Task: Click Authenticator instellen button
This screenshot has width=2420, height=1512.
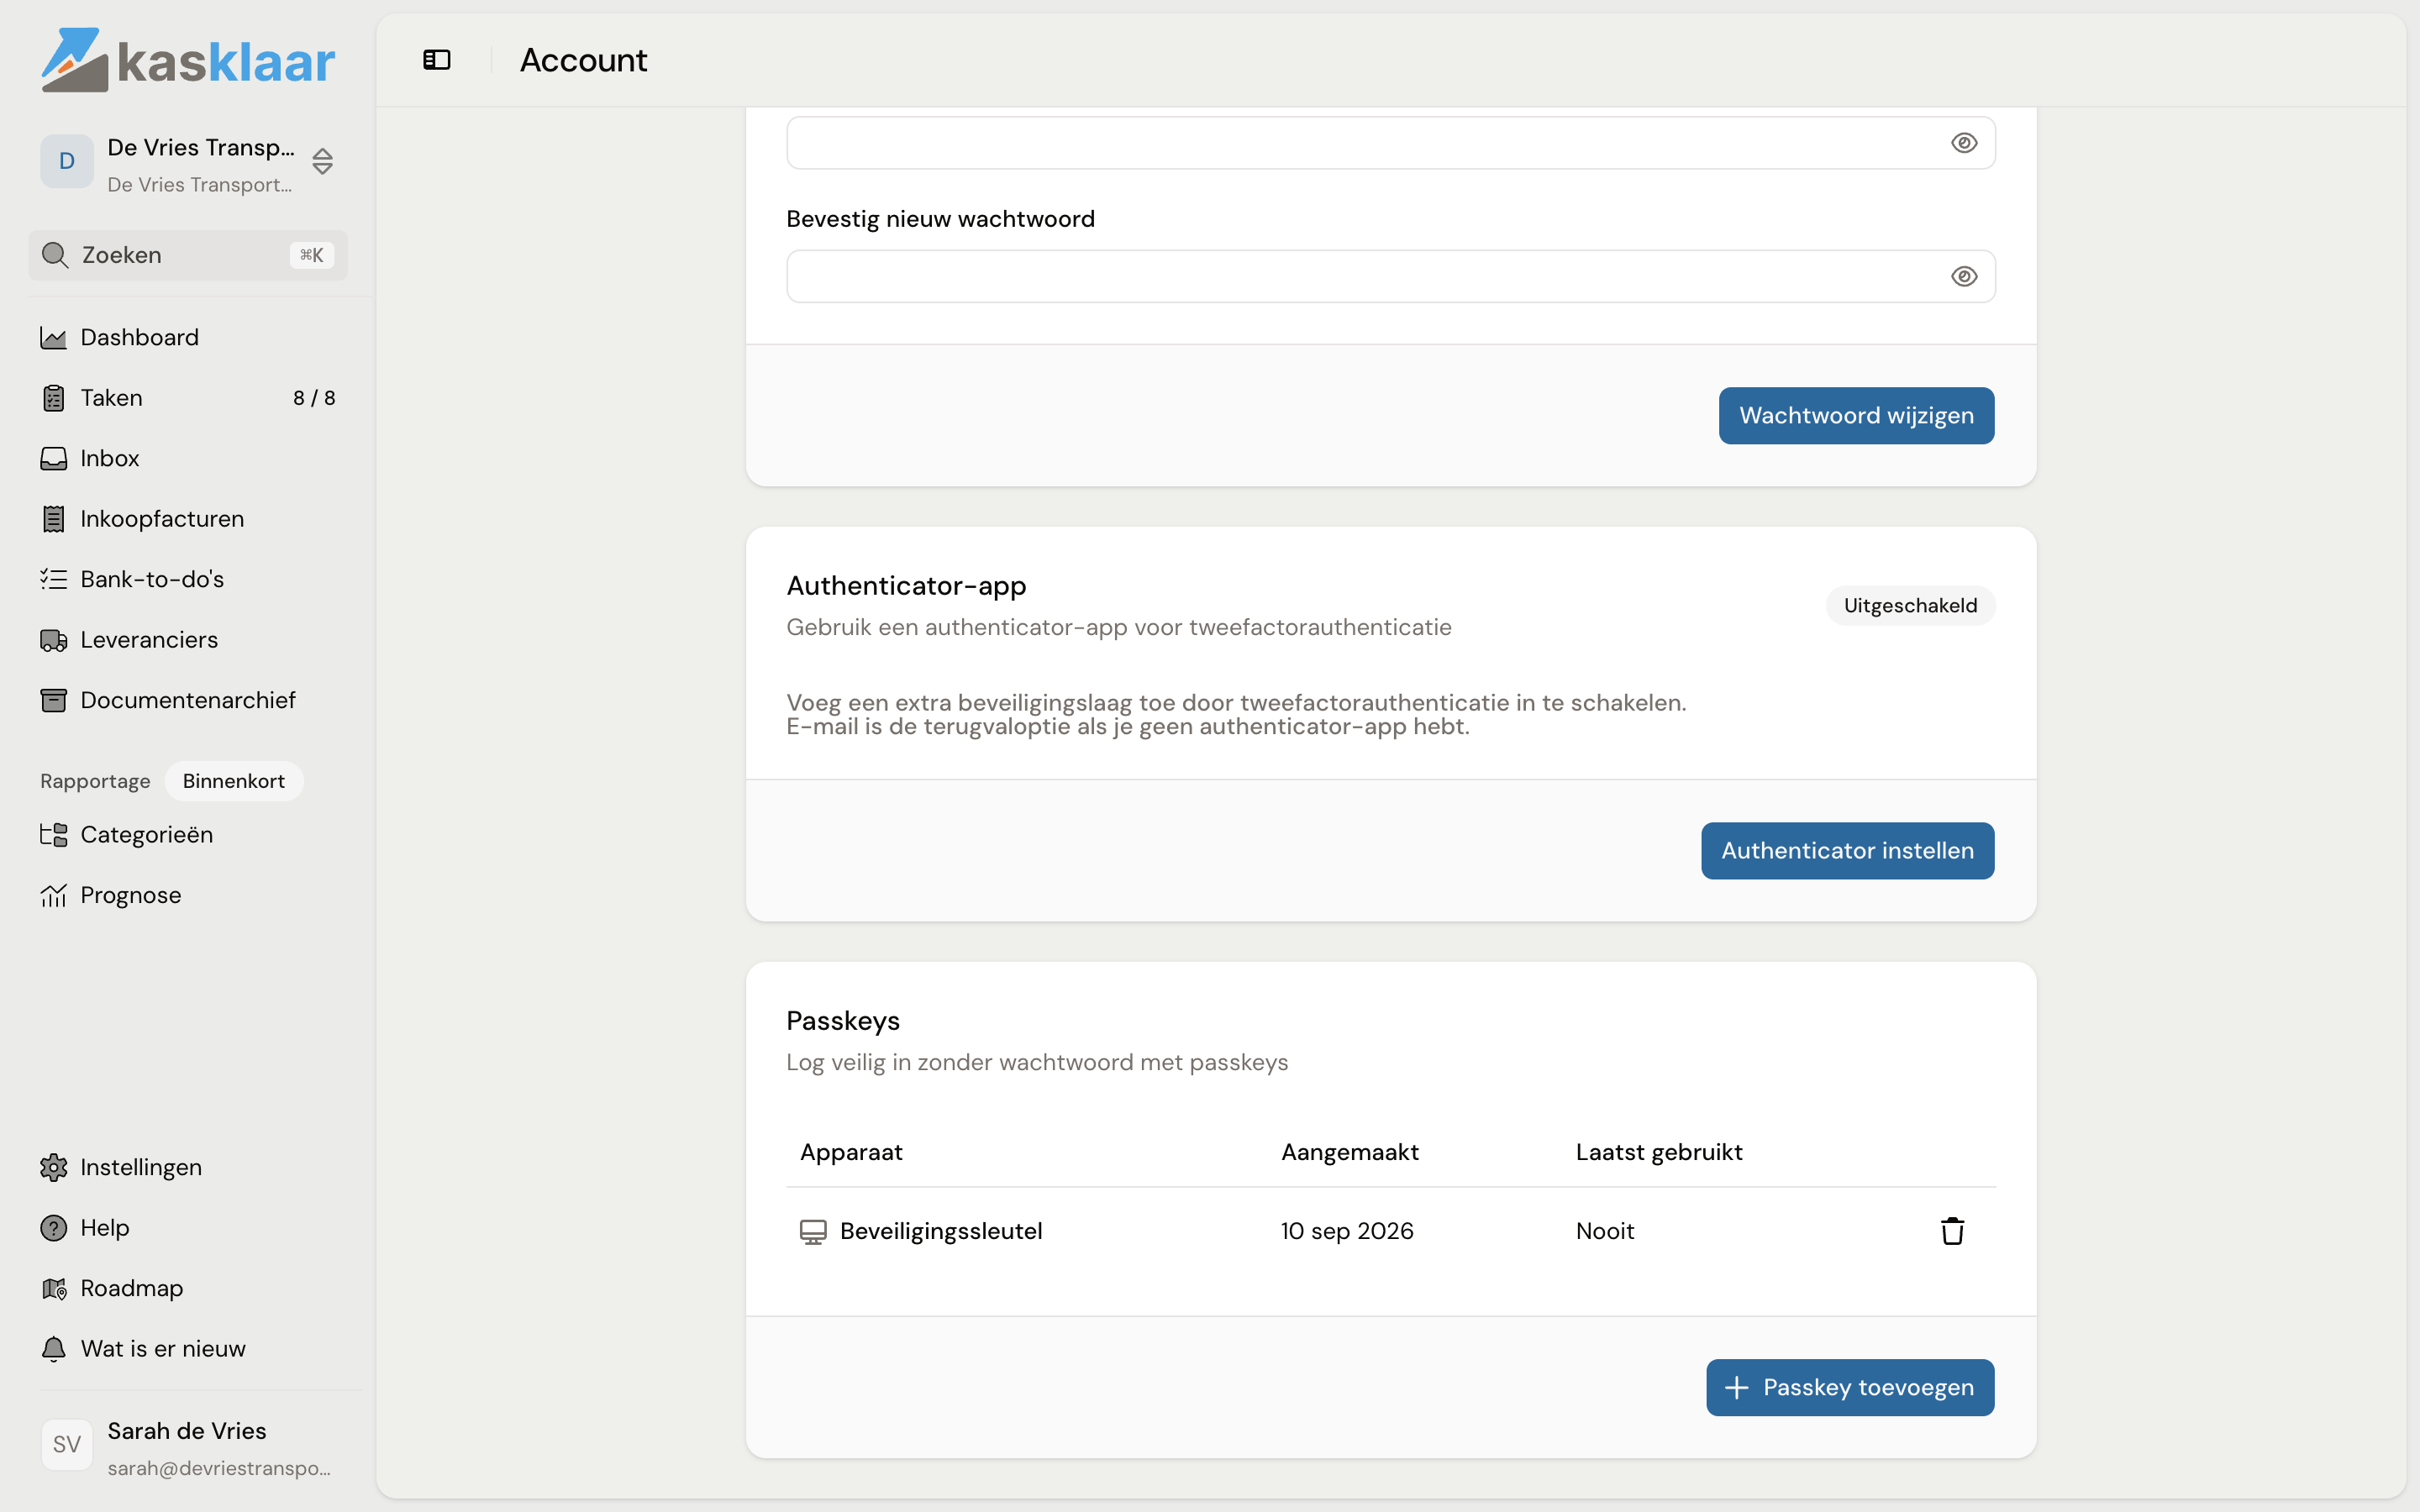Action: tap(1848, 851)
